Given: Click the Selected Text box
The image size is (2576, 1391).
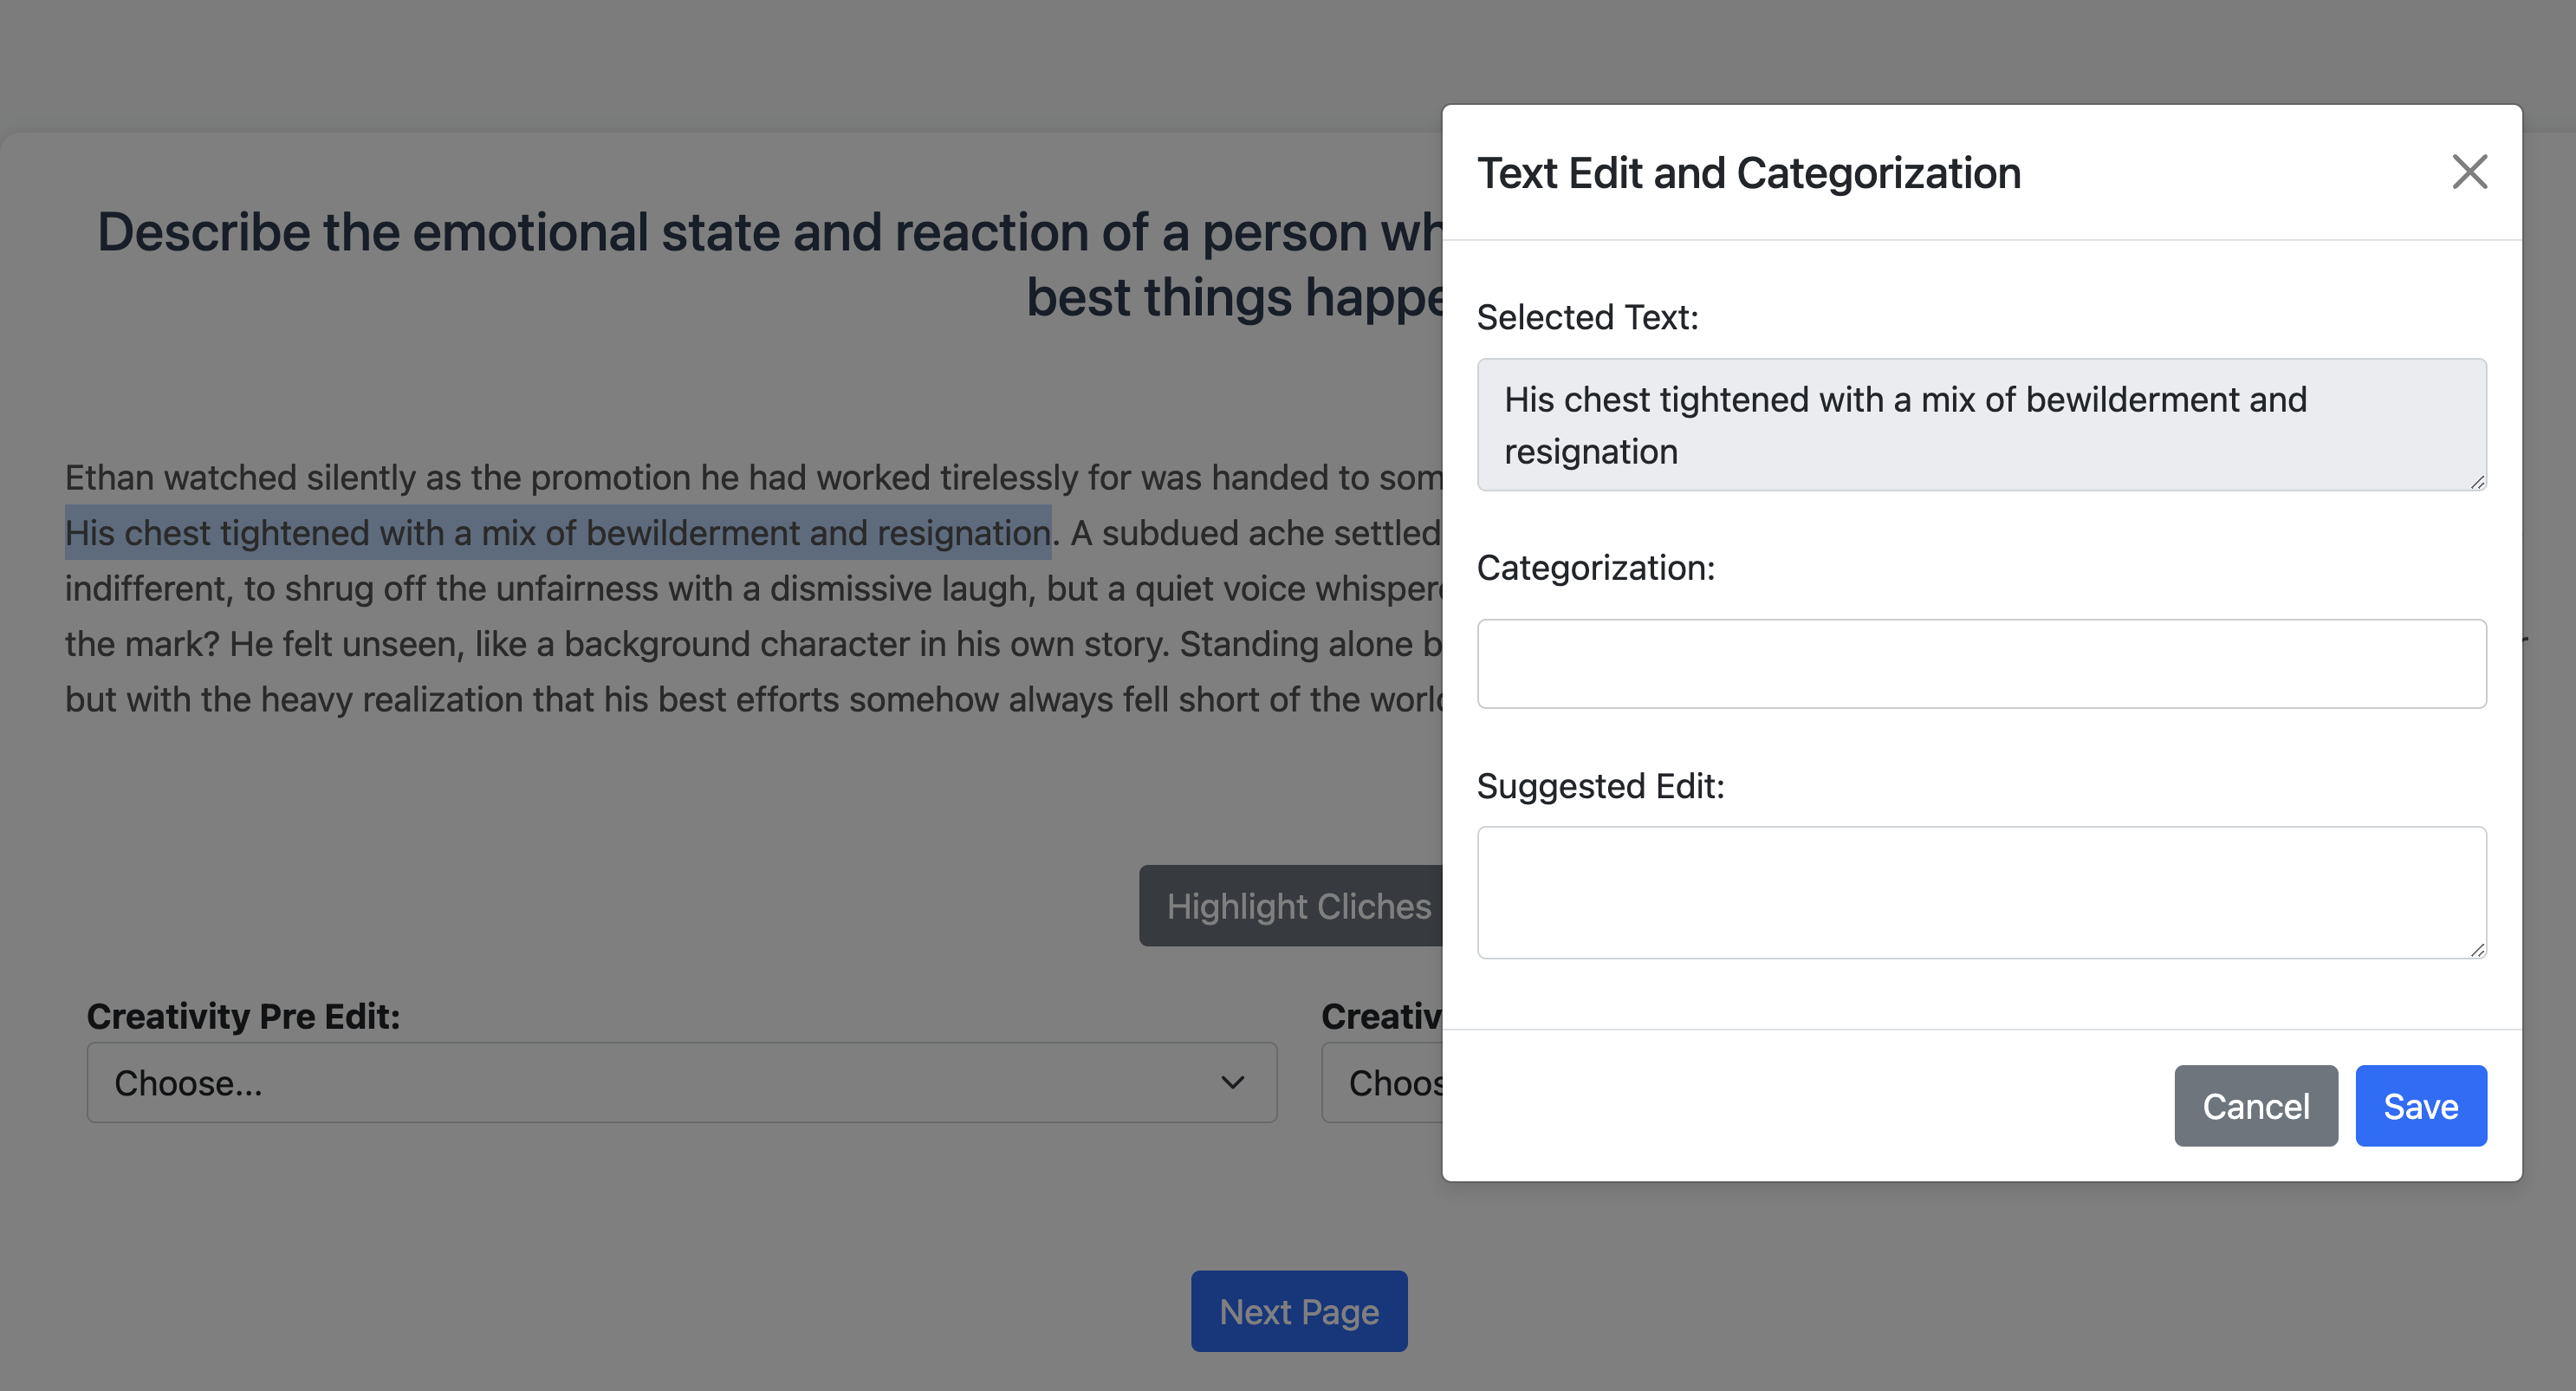Looking at the screenshot, I should coord(1981,425).
